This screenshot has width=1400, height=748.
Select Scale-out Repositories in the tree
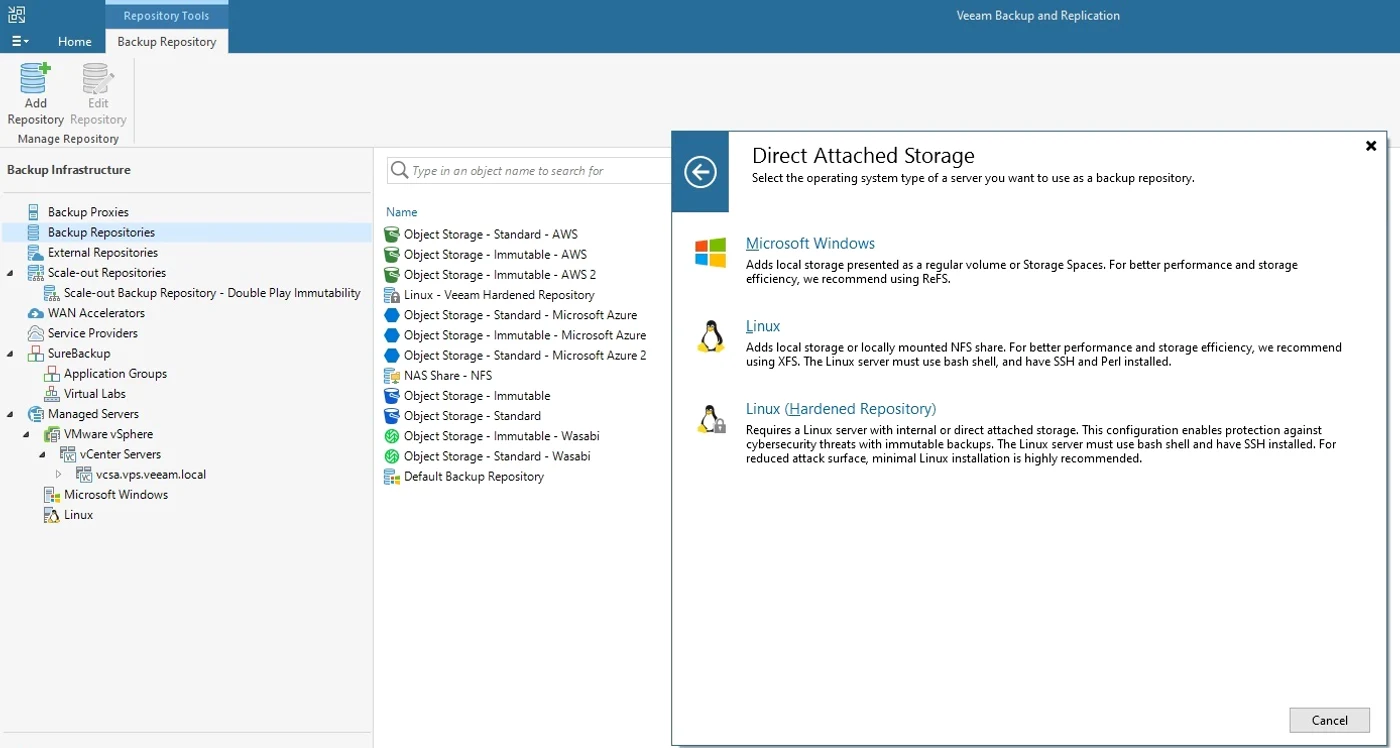(107, 273)
